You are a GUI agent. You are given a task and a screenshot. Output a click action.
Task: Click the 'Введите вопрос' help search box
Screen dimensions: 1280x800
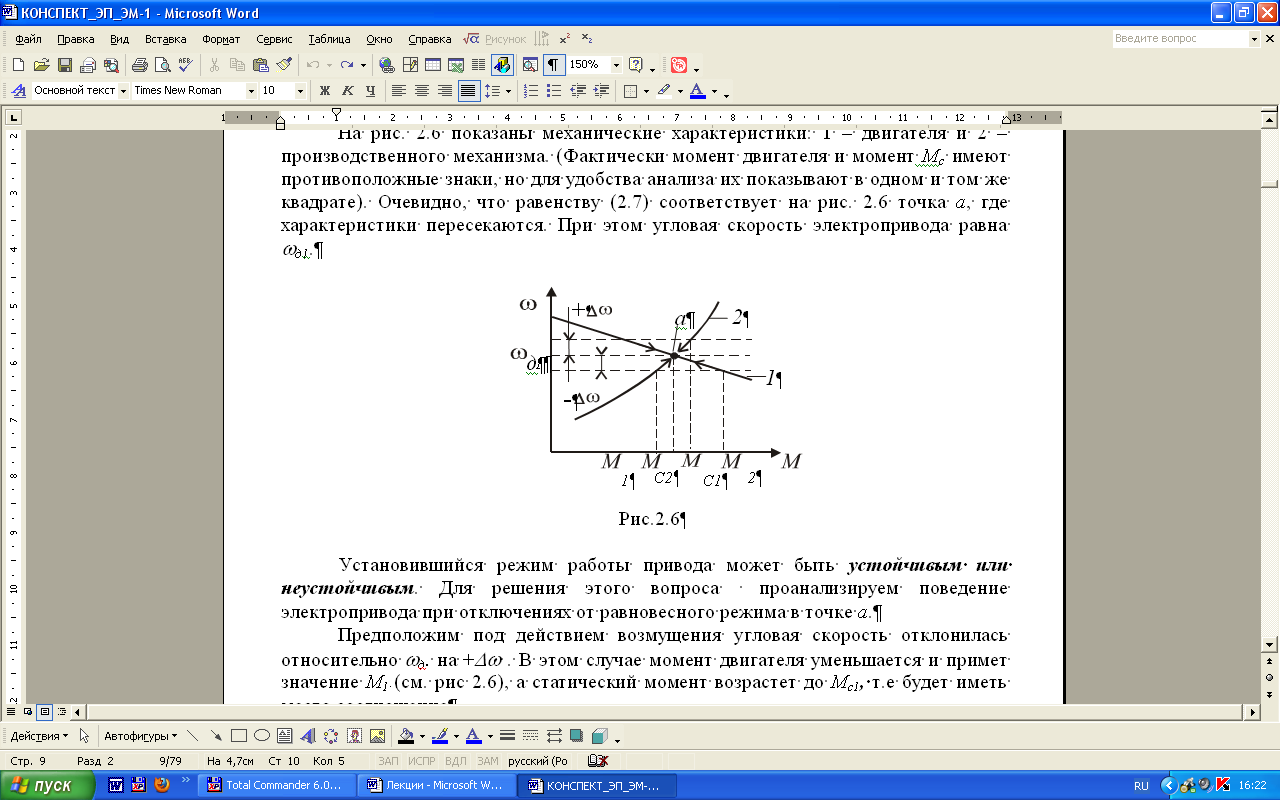pos(1181,39)
